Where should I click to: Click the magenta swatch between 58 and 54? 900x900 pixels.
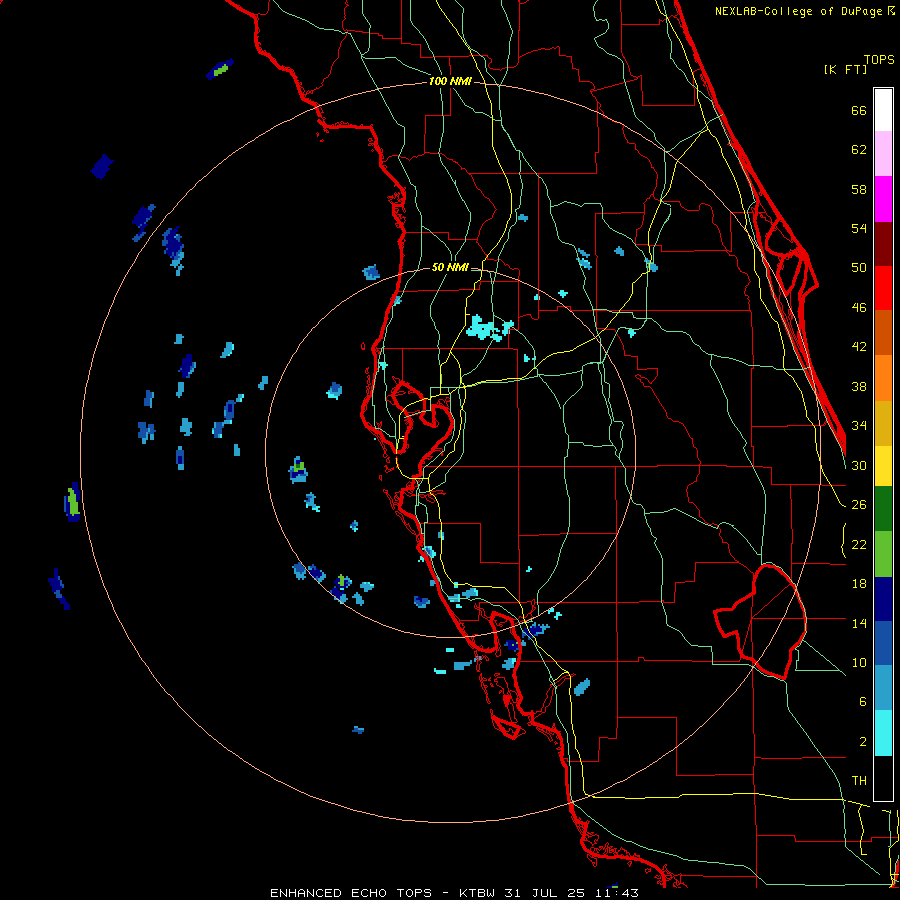pos(883,199)
